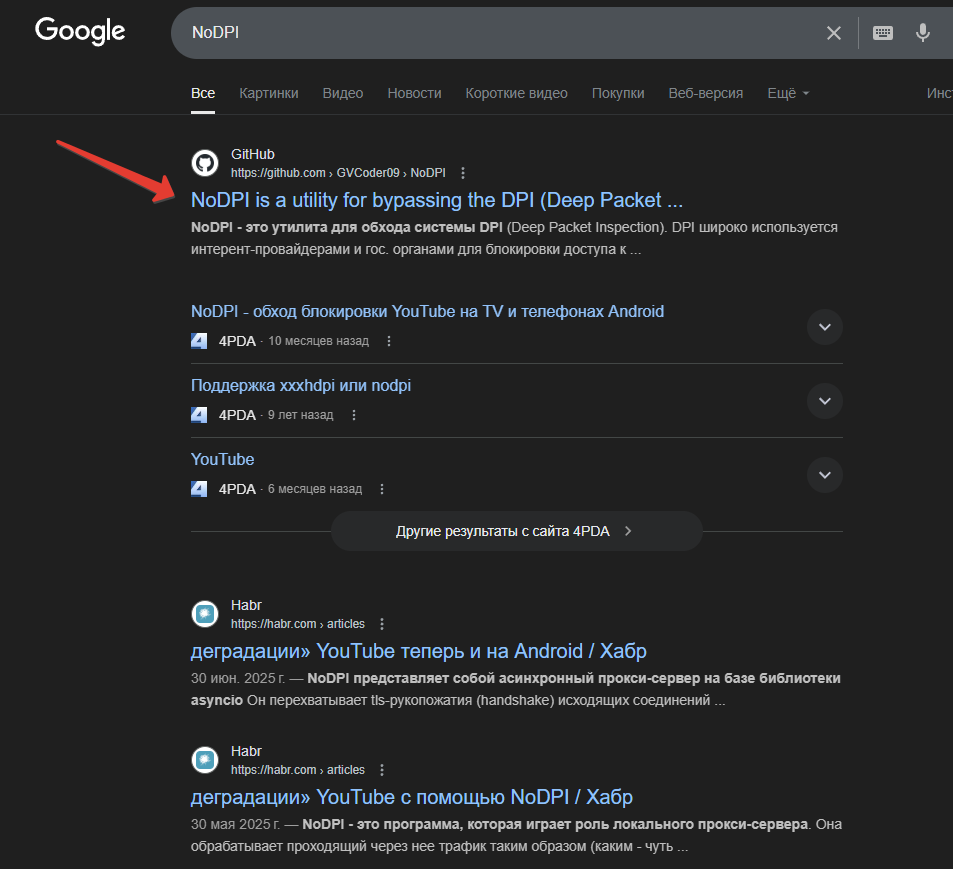Open the on-screen keyboard icon
Screen dimensions: 953x869
[882, 33]
